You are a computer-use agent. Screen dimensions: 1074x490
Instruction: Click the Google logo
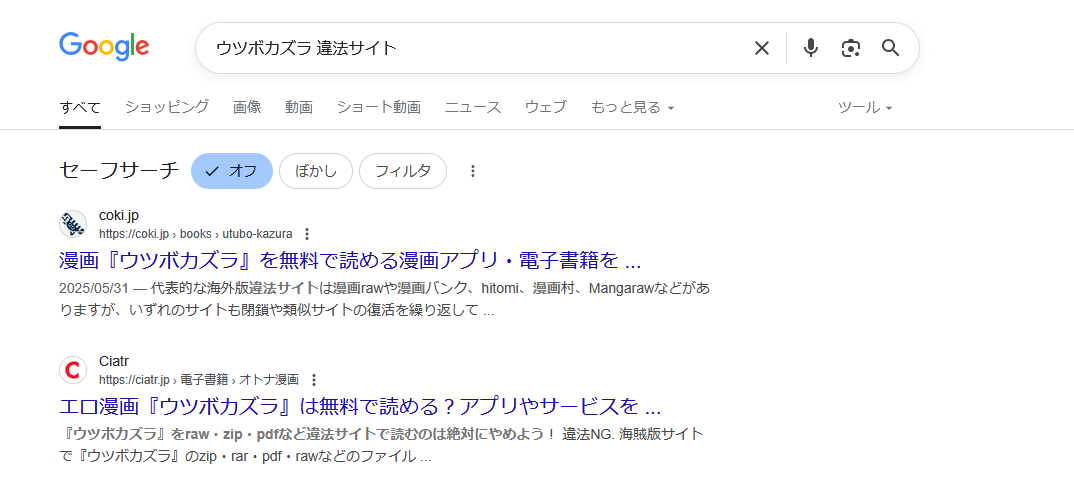point(104,47)
